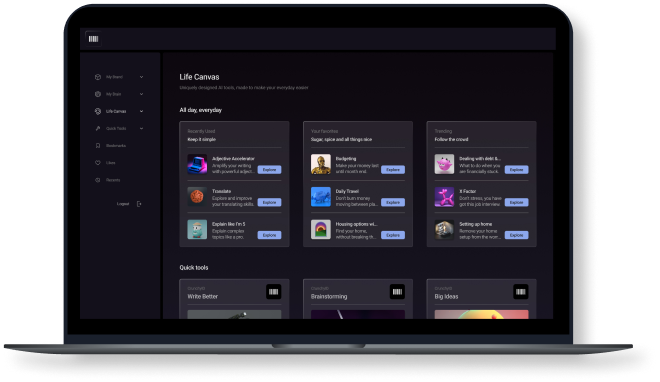
Task: Click the barcode icon on Big Ideas card
Action: click(521, 292)
